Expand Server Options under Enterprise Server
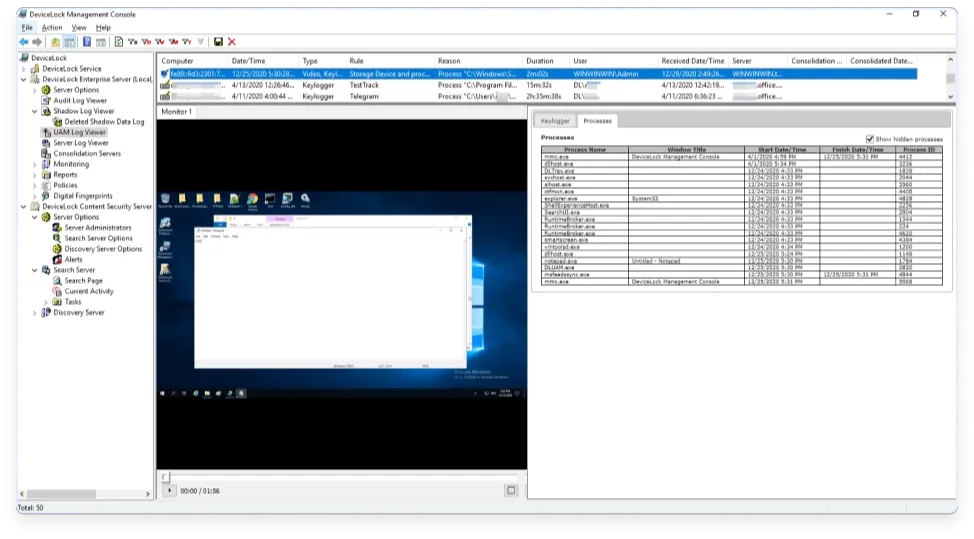The height and width of the screenshot is (539, 974). [x=35, y=90]
